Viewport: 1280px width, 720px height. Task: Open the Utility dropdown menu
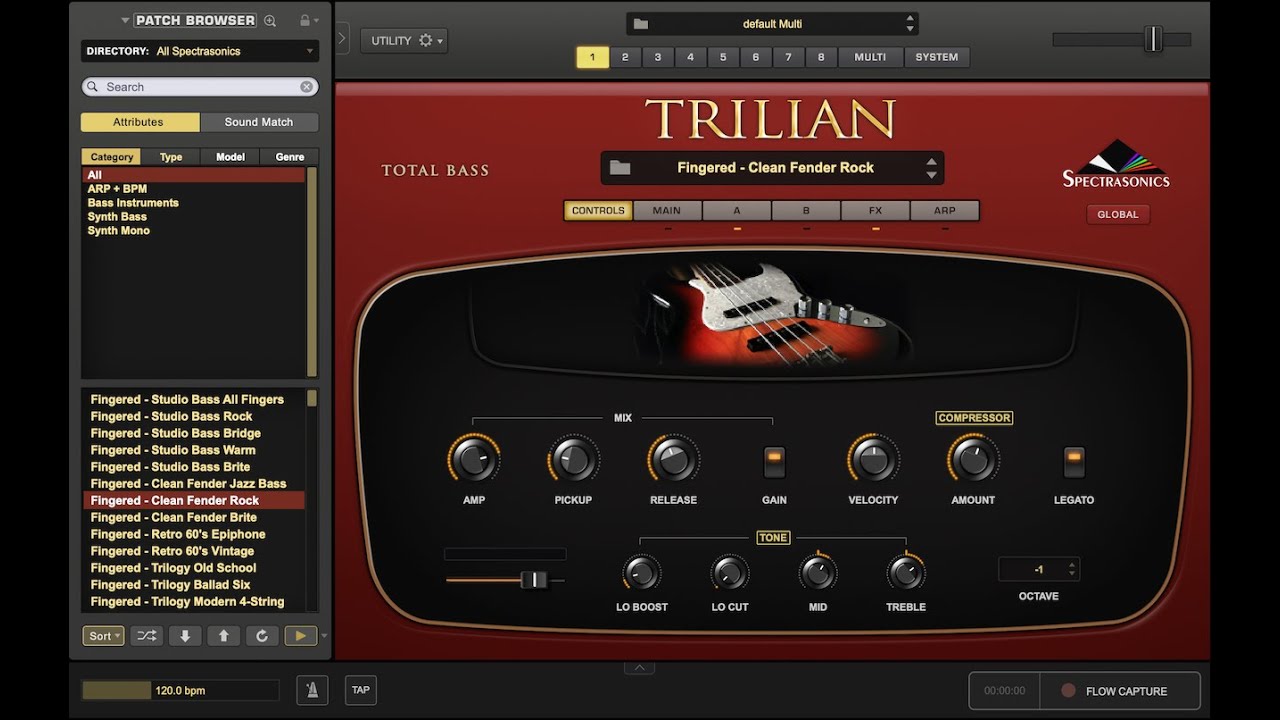[404, 41]
